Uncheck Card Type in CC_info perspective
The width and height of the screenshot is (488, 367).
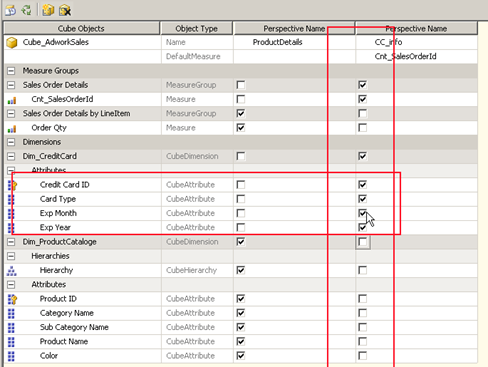(x=362, y=199)
